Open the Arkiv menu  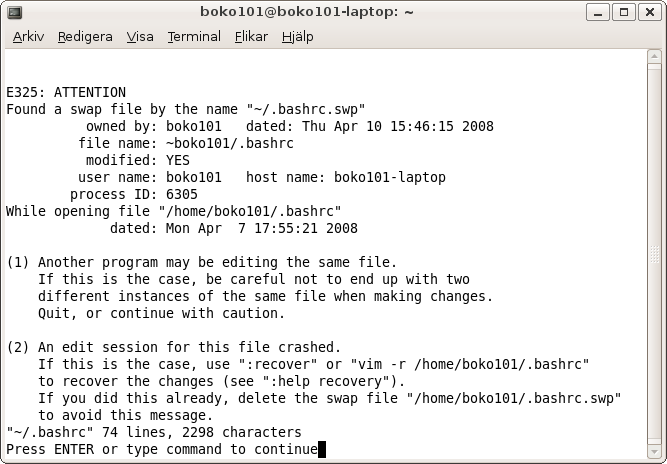(28, 37)
